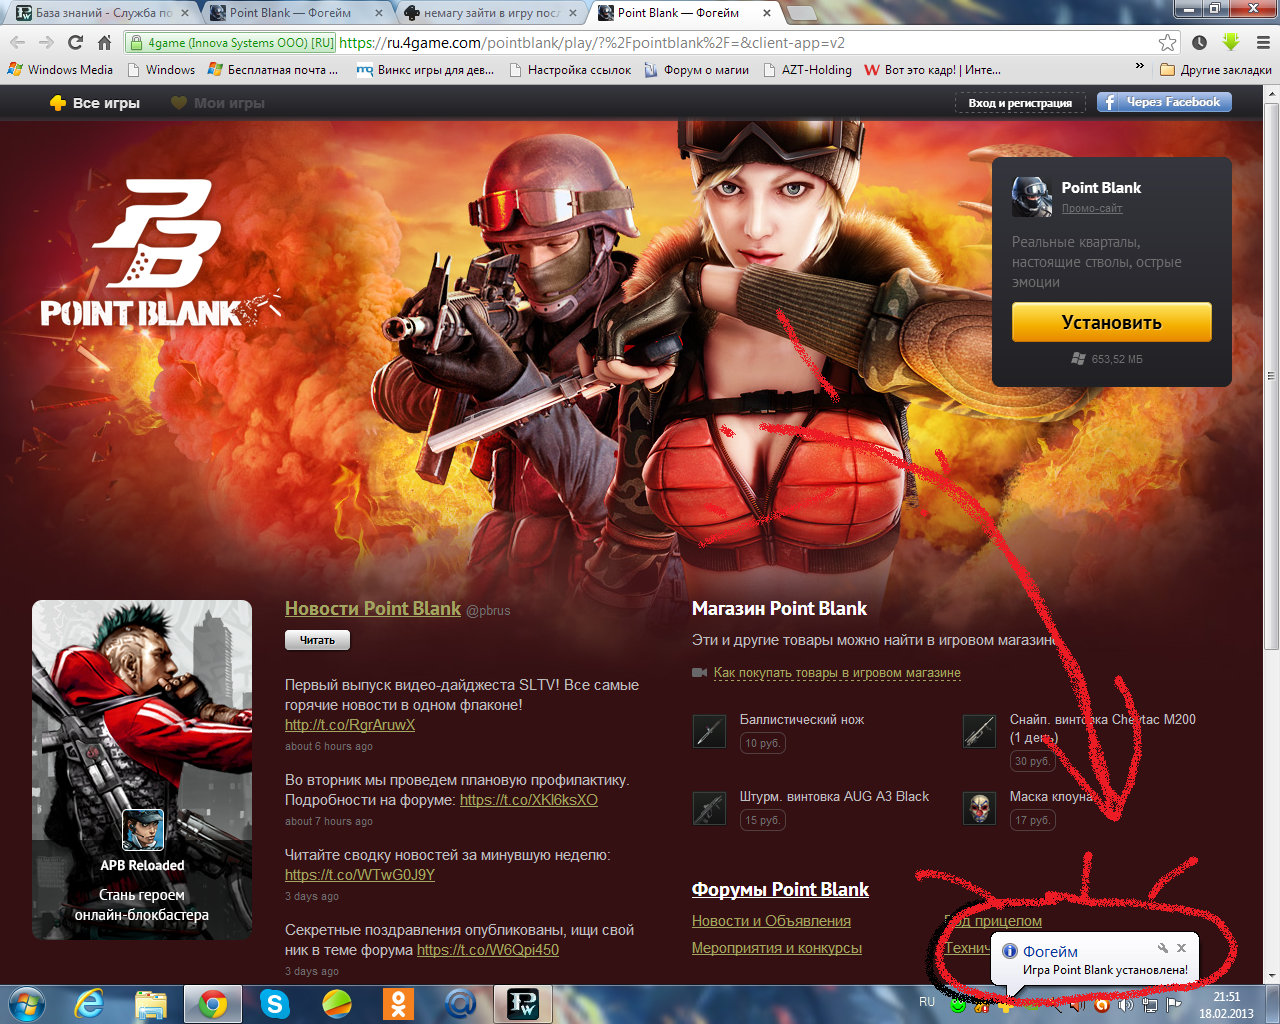
Task: Click the Маска клоуна mask icon
Action: (979, 808)
